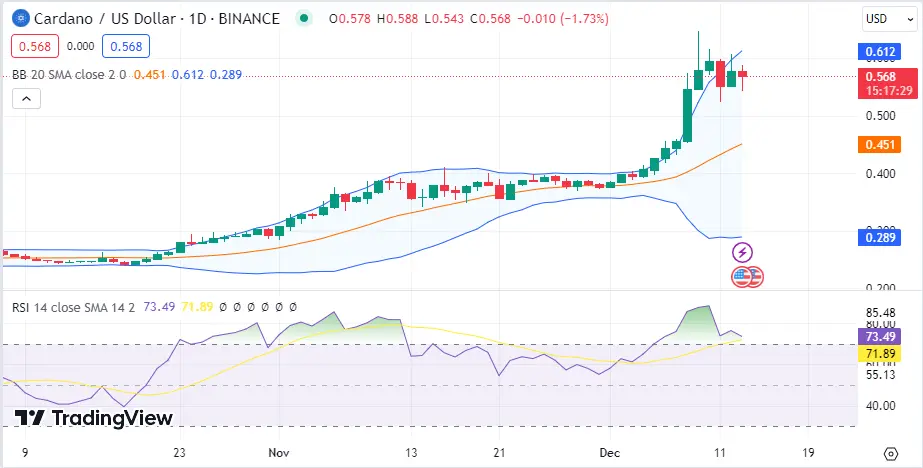Screen dimensions: 923x468
Task: Select the RSI 14 close SMA indicator label
Action: pyautogui.click(x=74, y=307)
